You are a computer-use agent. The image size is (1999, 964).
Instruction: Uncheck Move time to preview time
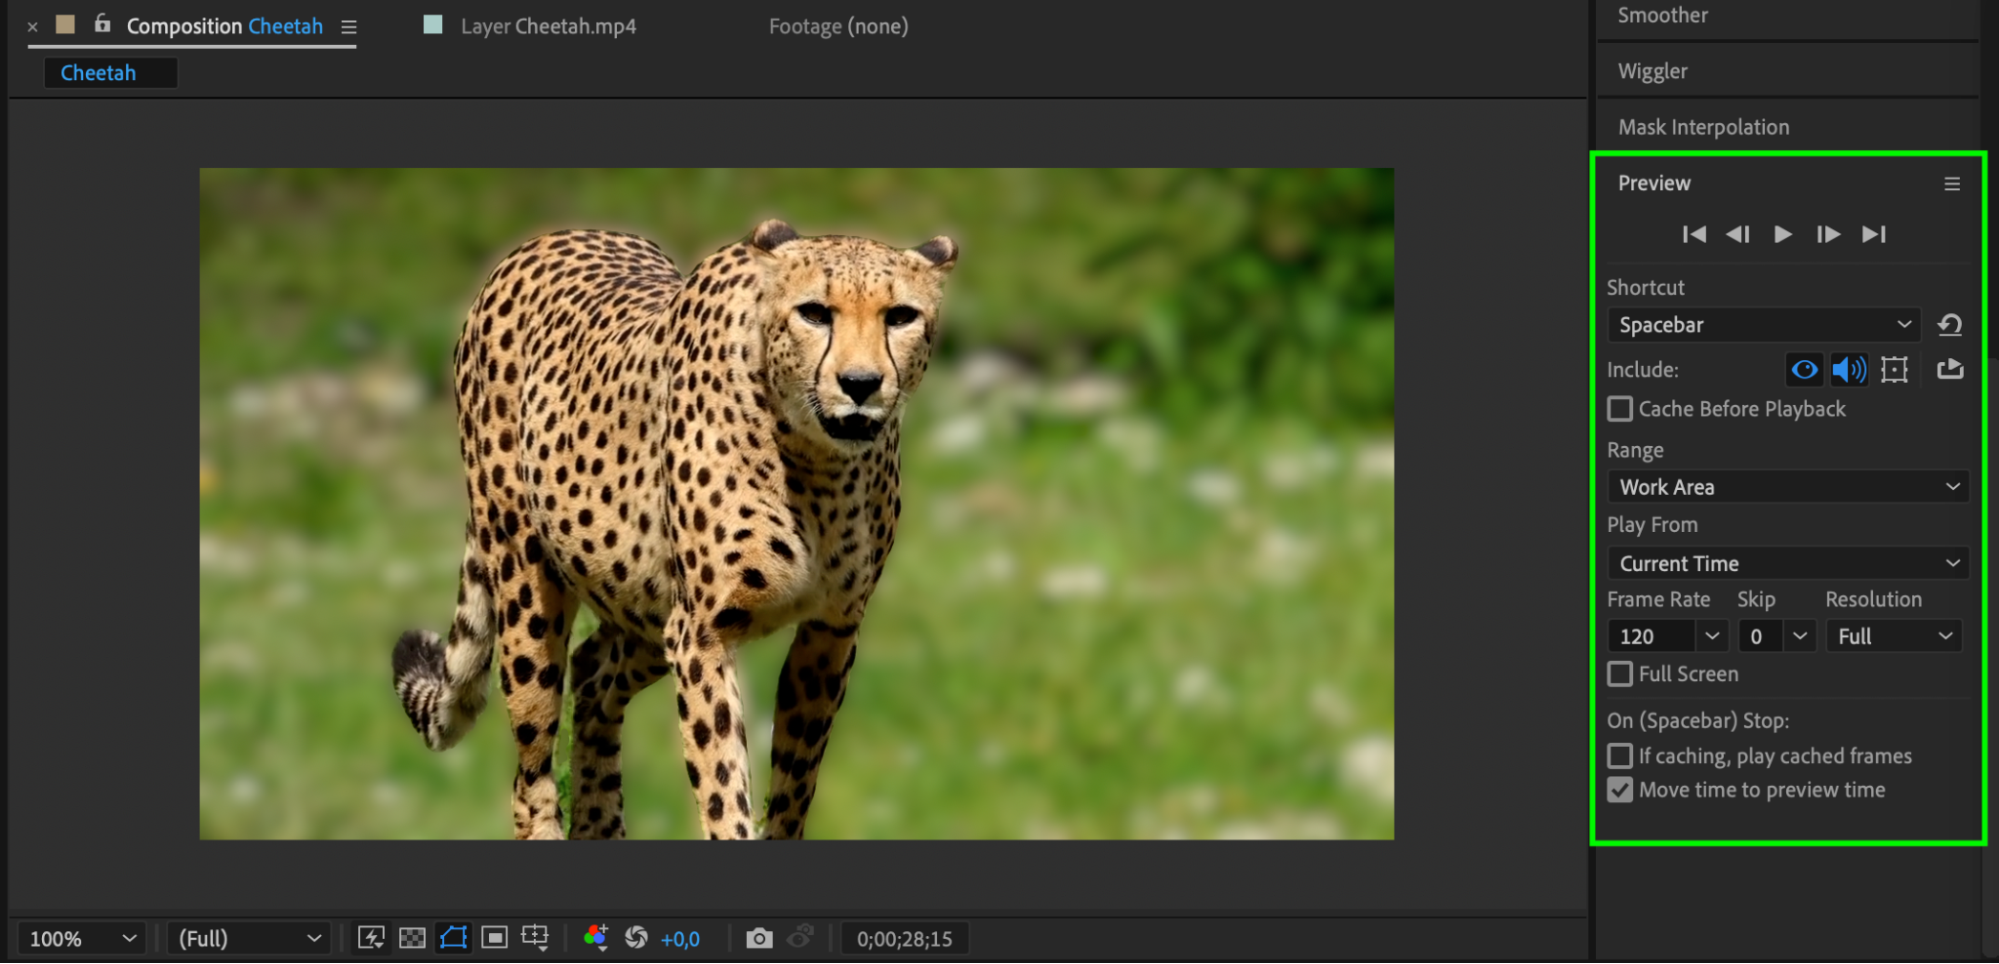coord(1620,790)
